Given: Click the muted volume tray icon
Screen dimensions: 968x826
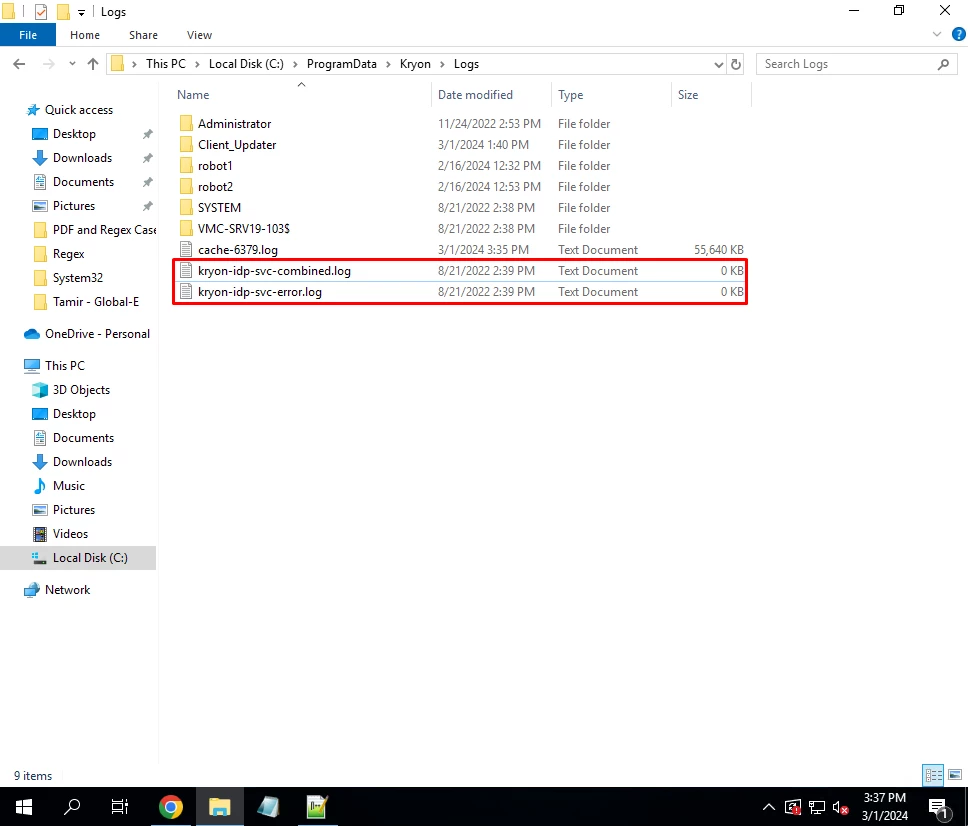Looking at the screenshot, I should 840,807.
